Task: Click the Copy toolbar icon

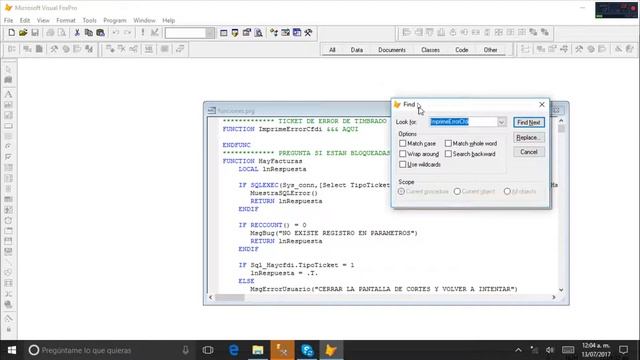Action: coord(88,33)
